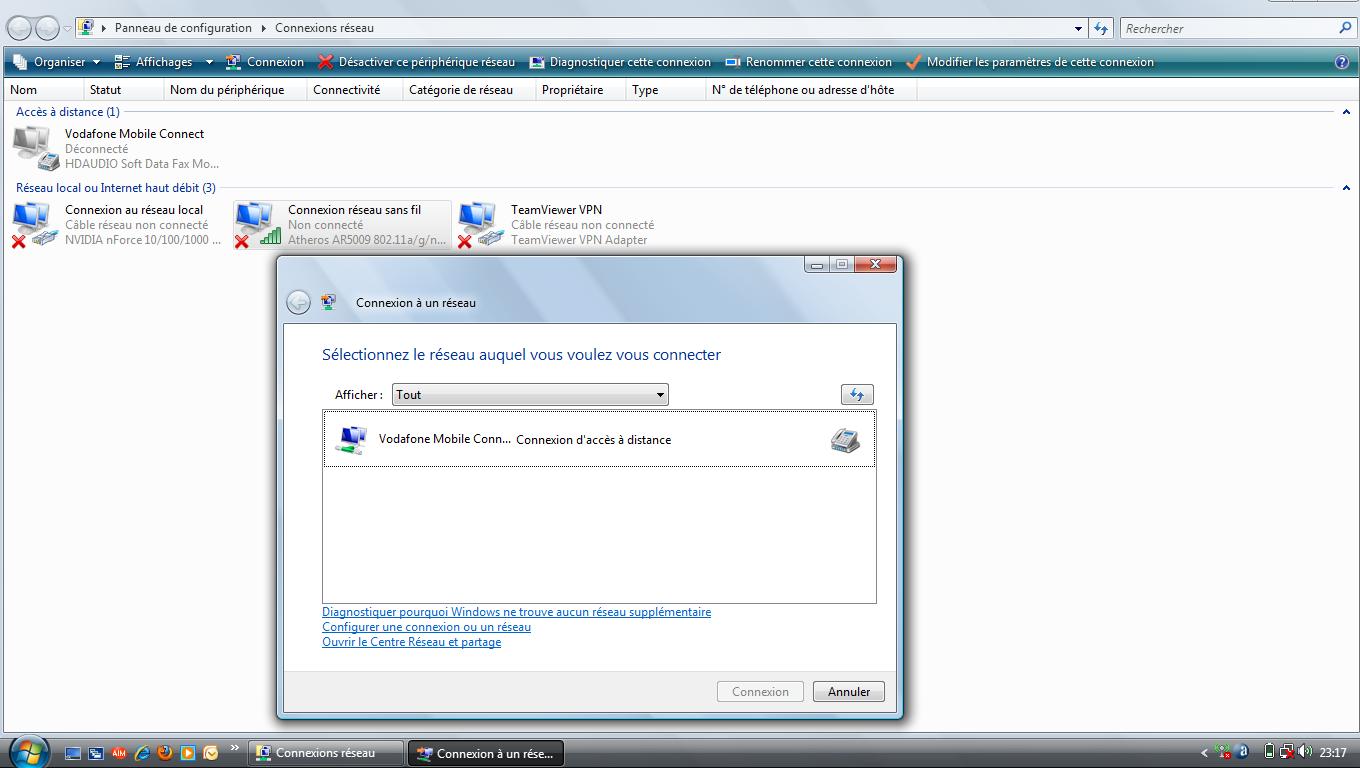1360x768 pixels.
Task: Click the back arrow in connection dialog
Action: point(298,302)
